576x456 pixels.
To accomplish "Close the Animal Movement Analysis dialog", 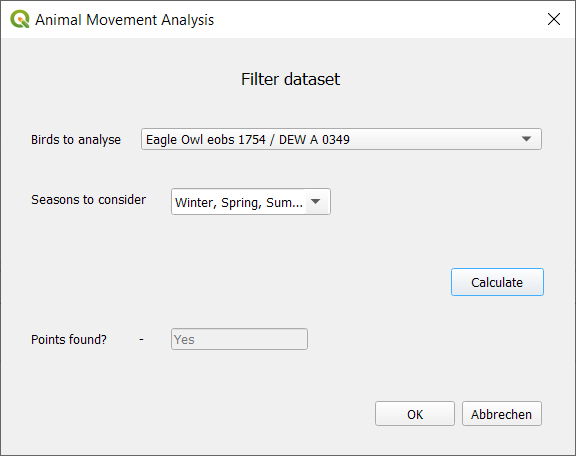I will pos(554,19).
